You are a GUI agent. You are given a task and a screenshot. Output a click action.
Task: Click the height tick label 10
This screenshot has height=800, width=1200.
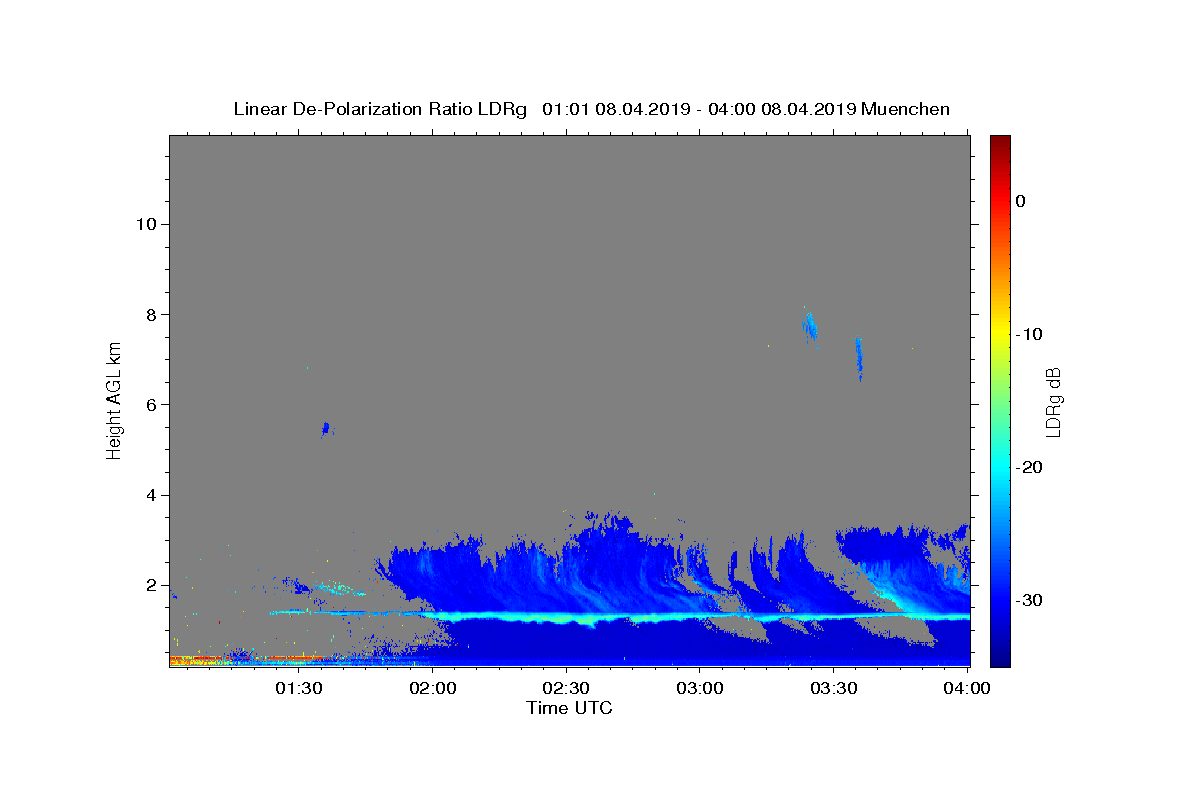[x=146, y=224]
